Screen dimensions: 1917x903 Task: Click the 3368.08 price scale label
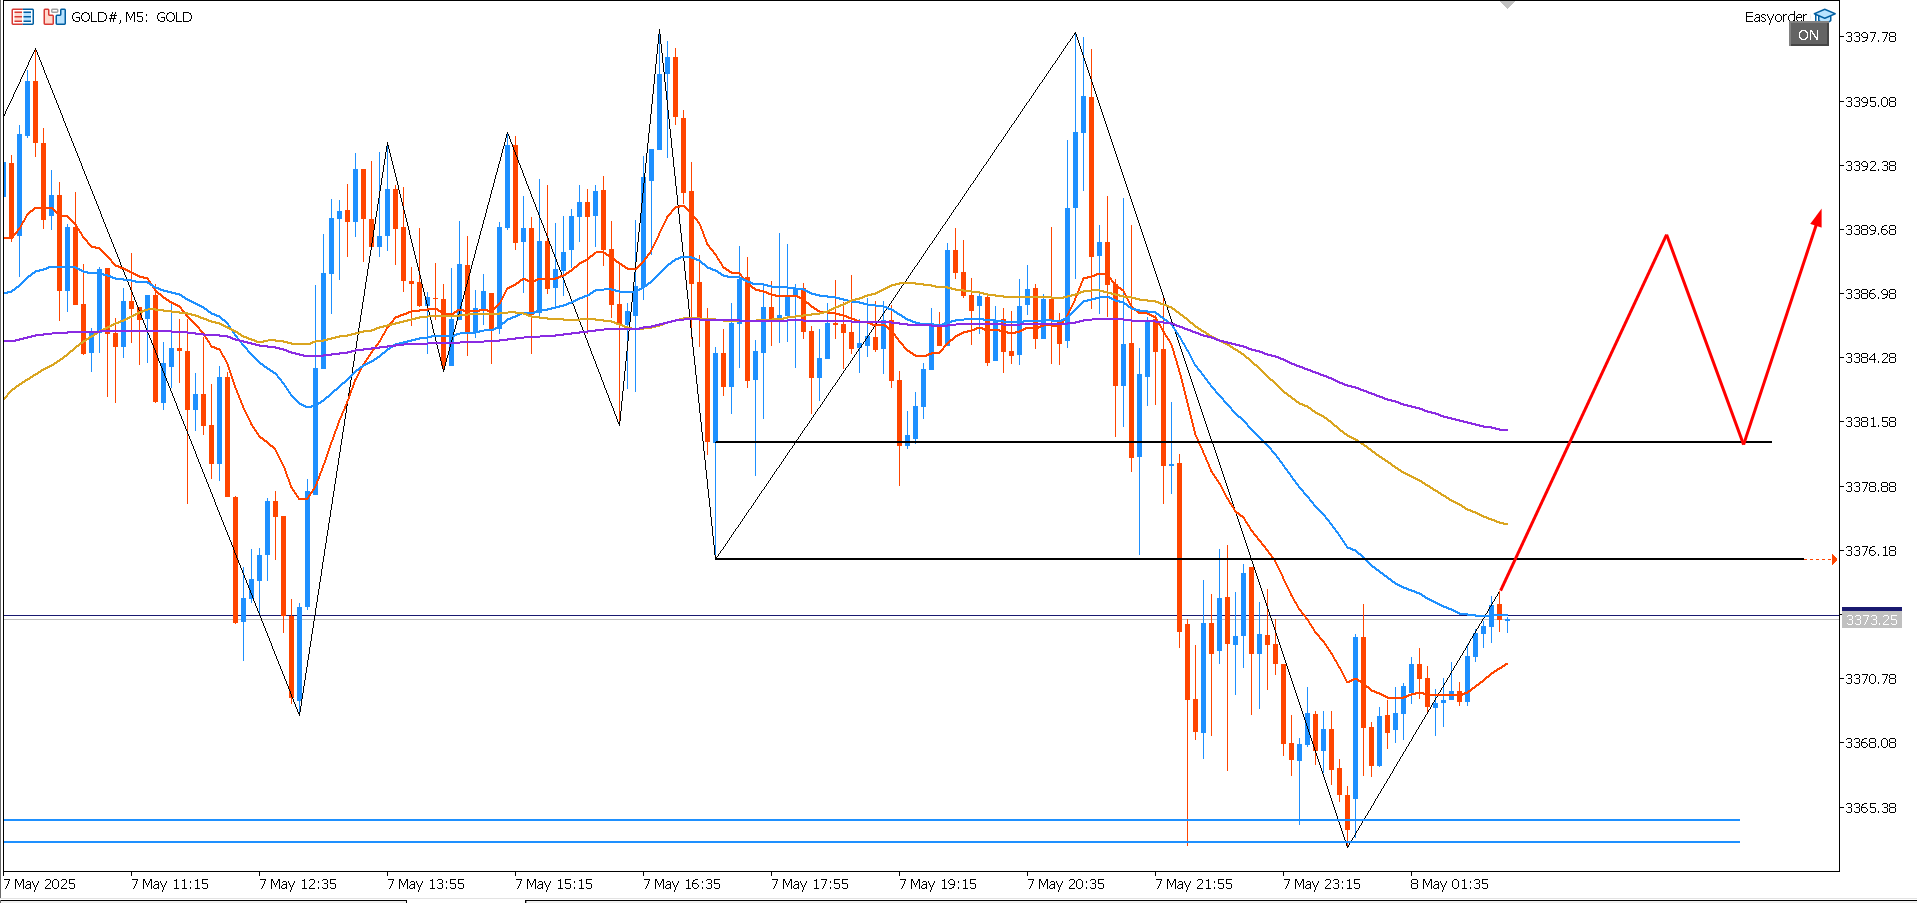(x=1871, y=743)
